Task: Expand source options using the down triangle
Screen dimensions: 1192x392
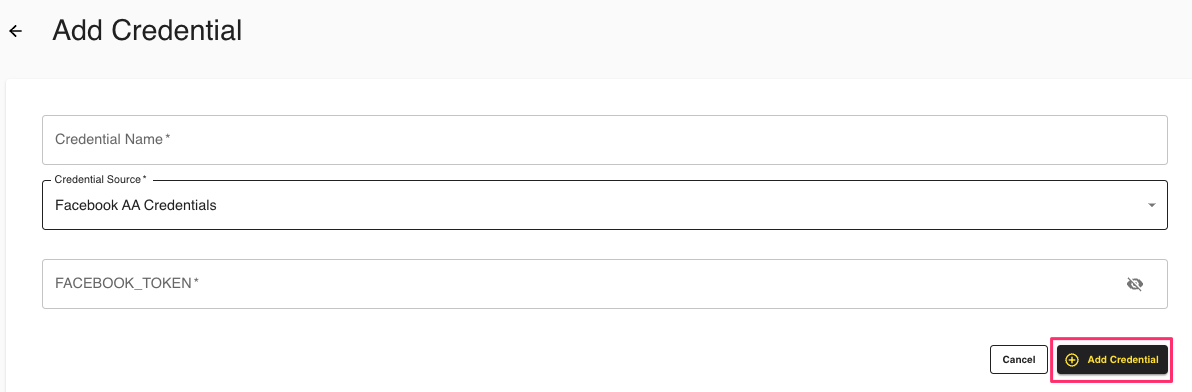Action: (1152, 205)
